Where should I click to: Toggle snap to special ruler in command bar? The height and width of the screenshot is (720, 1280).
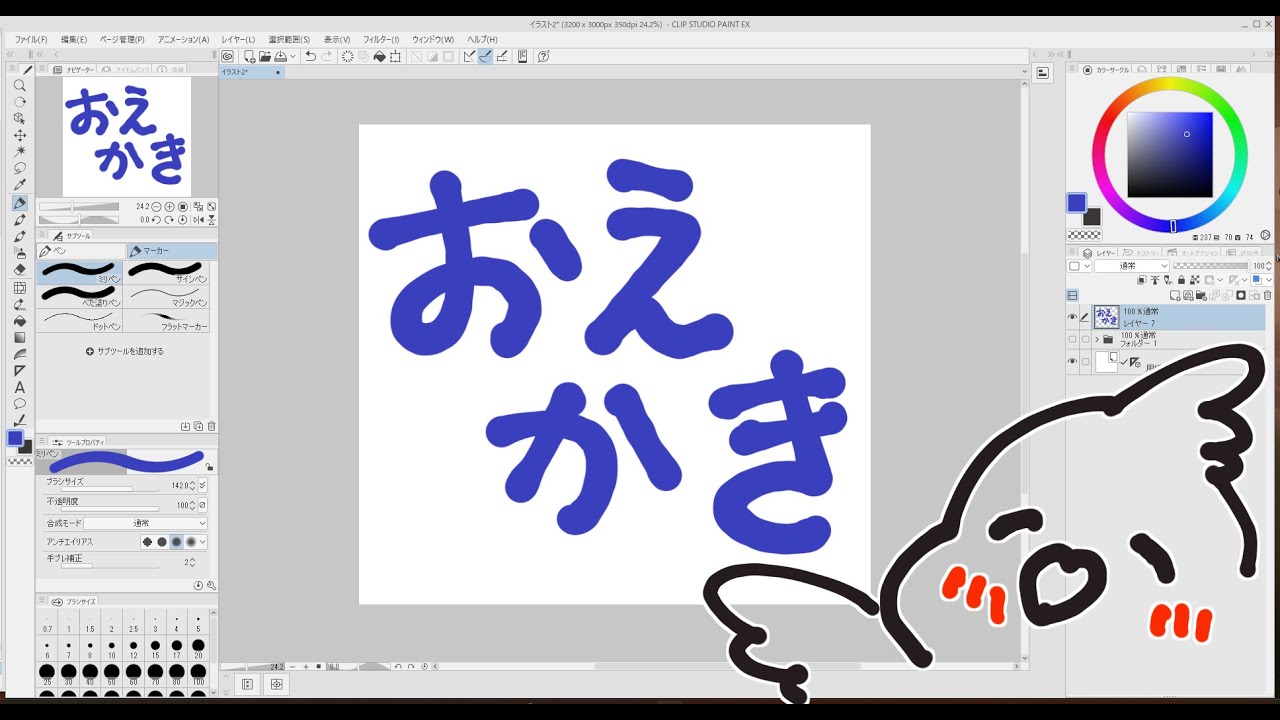[486, 57]
